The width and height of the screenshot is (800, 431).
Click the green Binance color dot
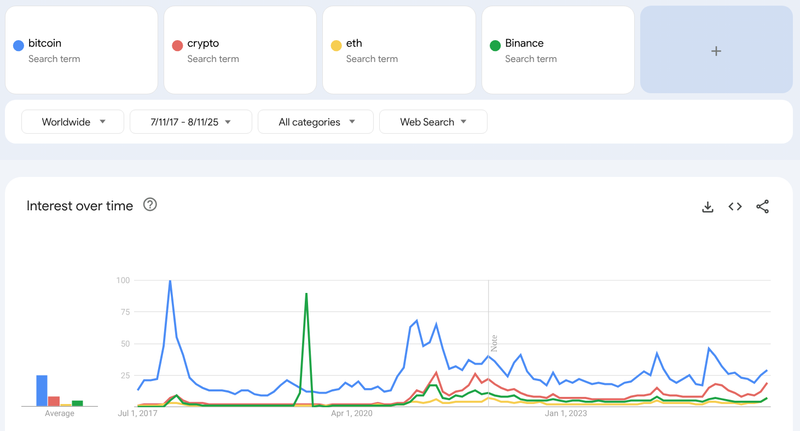(x=495, y=45)
